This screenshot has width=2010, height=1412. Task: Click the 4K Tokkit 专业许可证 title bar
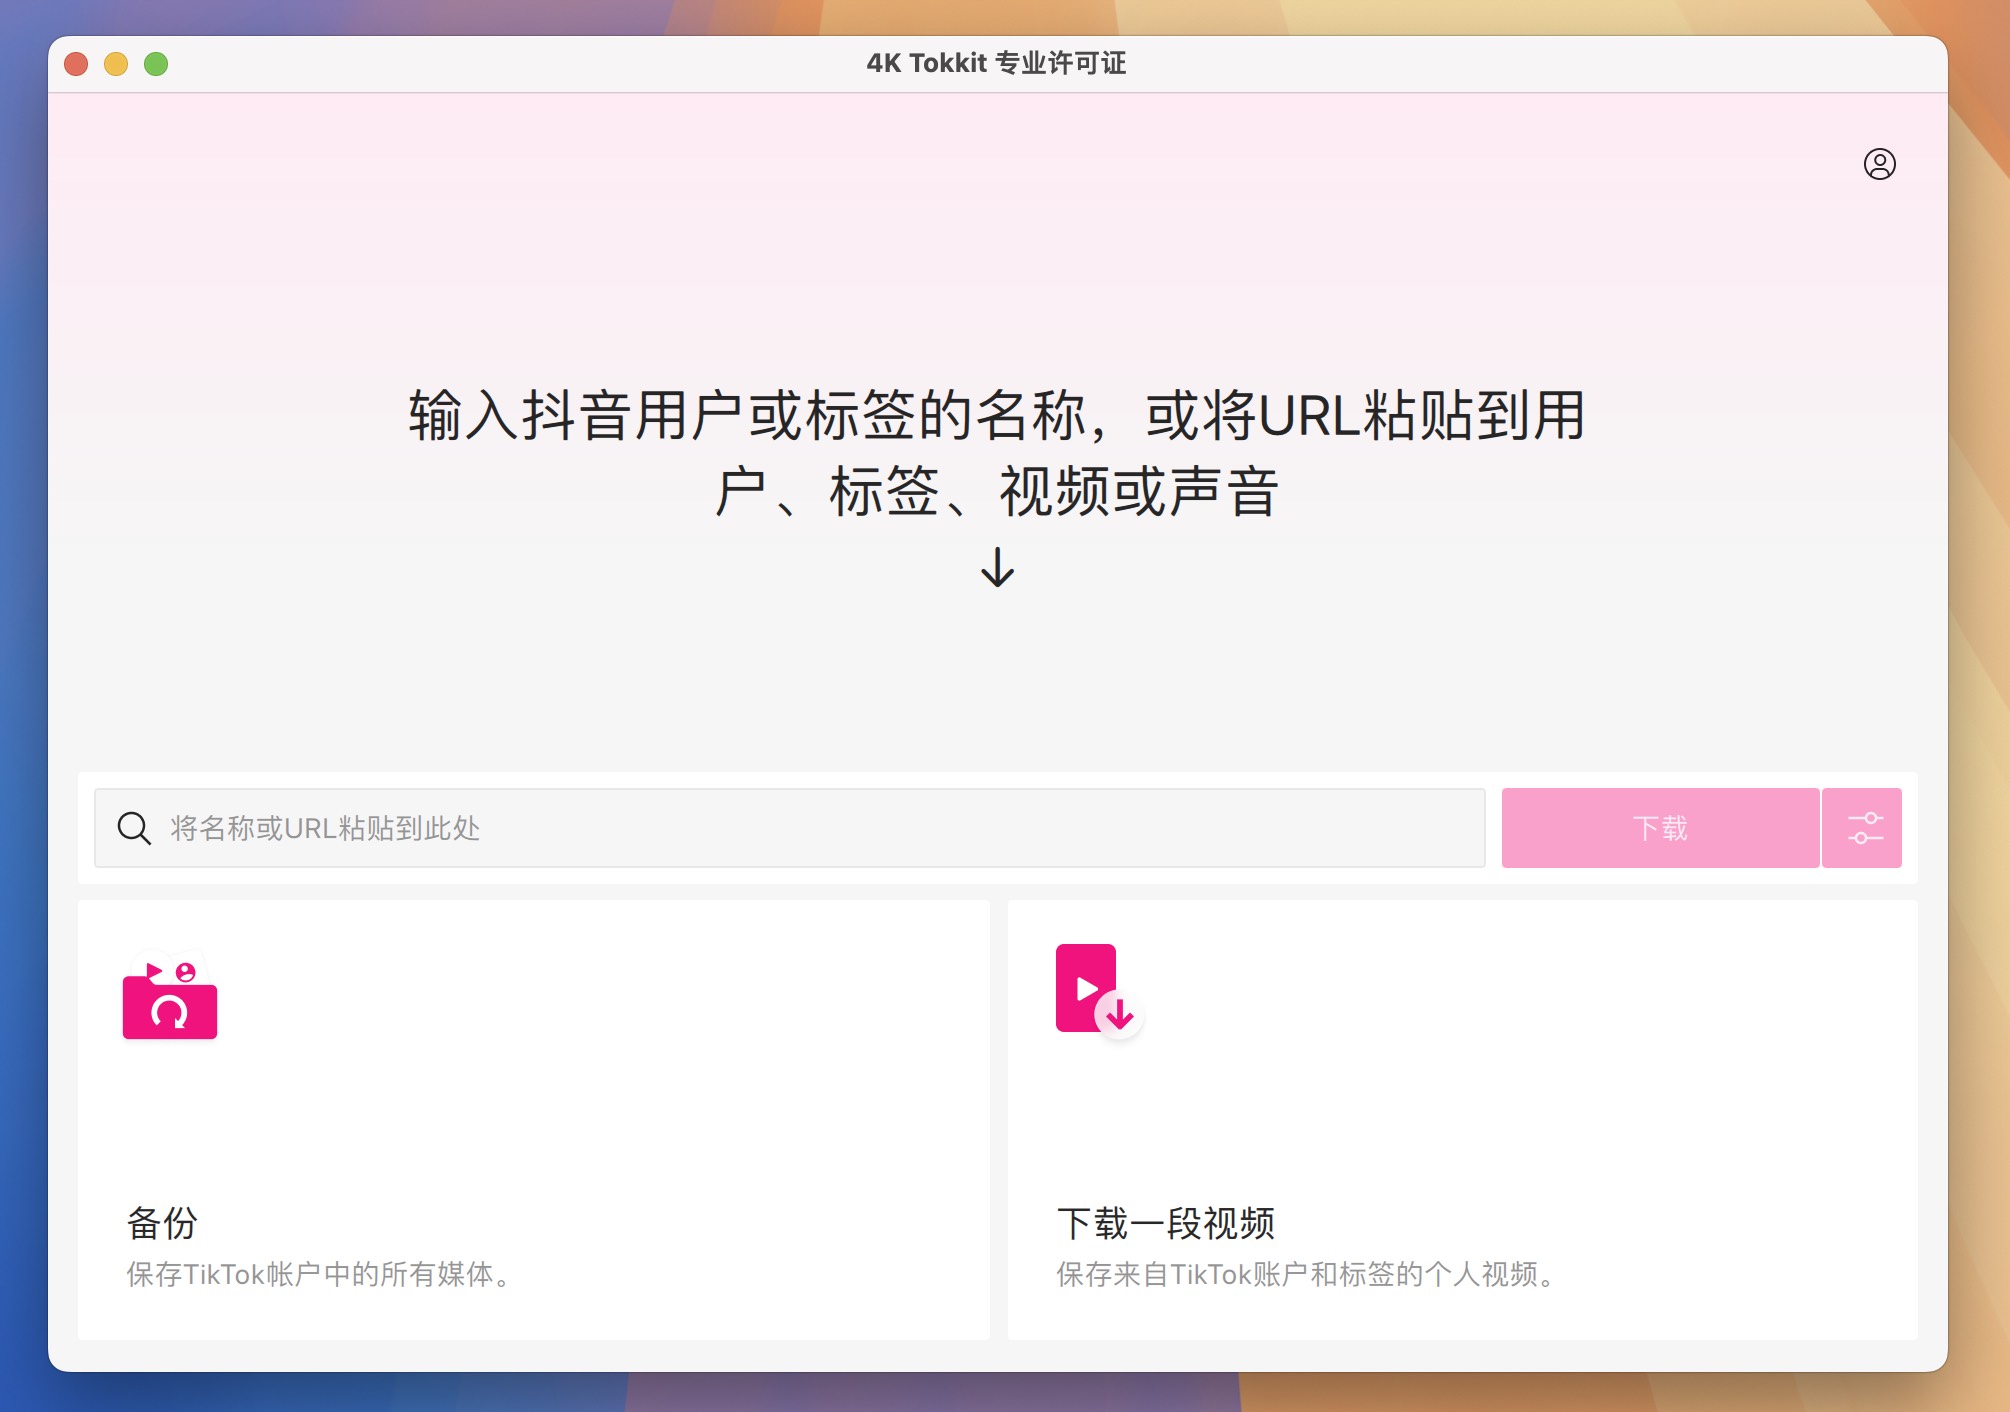[x=996, y=62]
